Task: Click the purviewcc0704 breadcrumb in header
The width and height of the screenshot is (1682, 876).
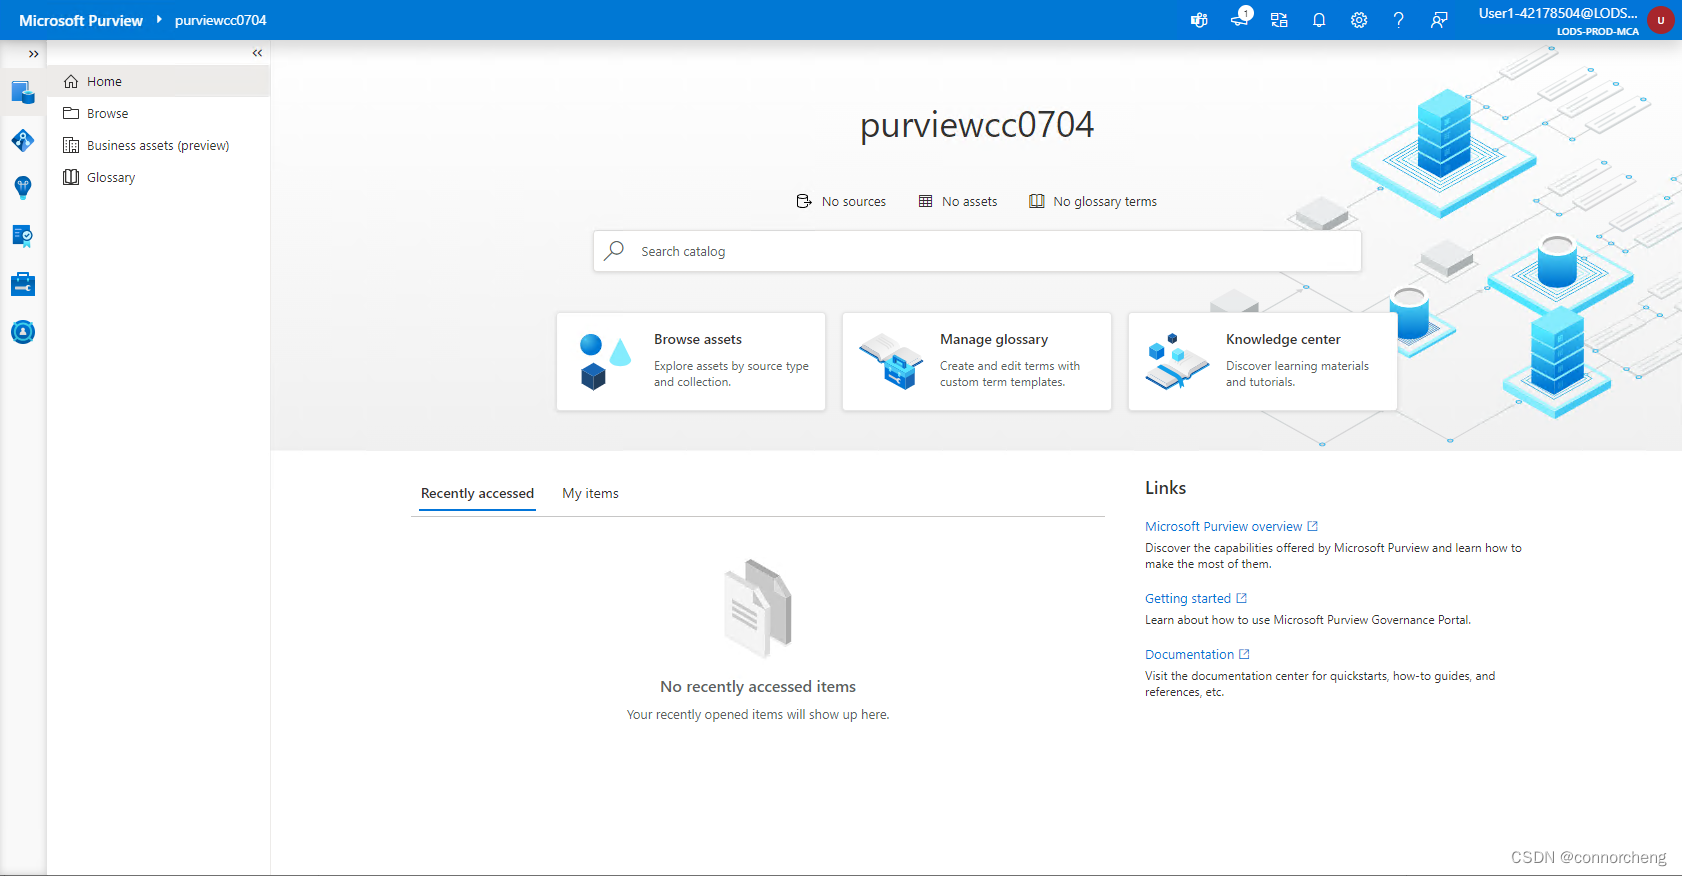Action: click(221, 20)
